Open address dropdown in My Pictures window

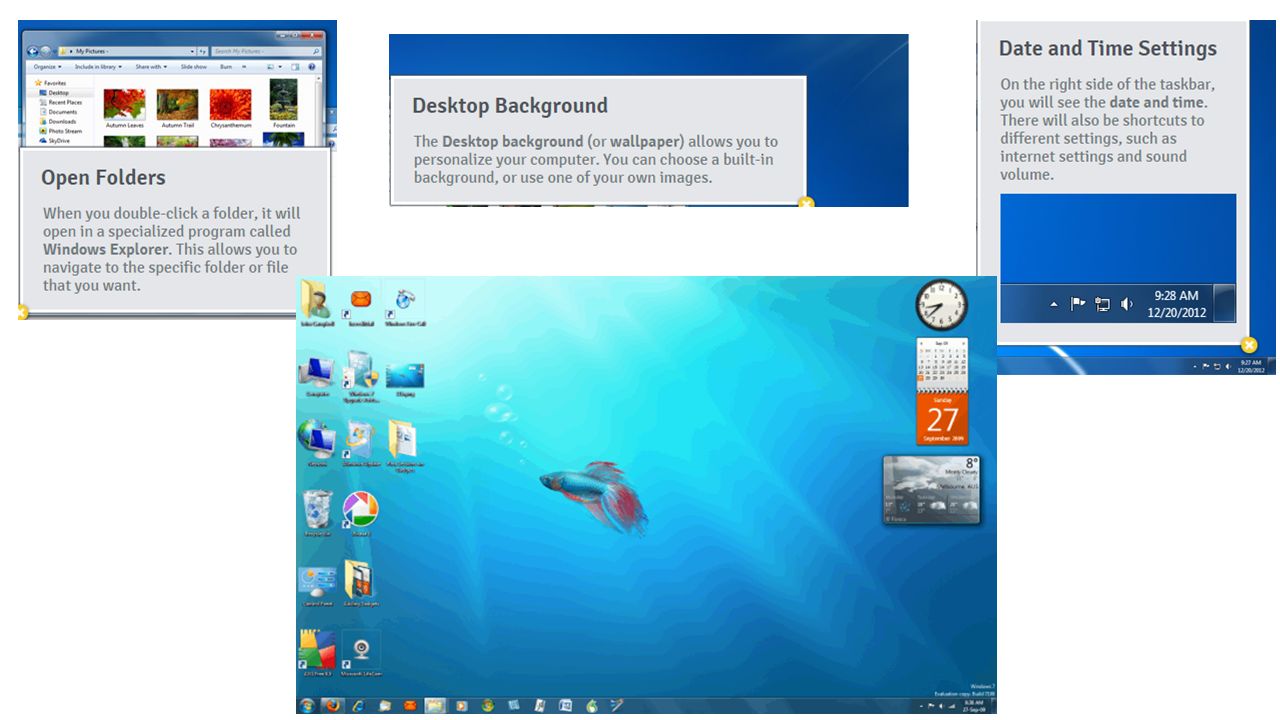[192, 51]
